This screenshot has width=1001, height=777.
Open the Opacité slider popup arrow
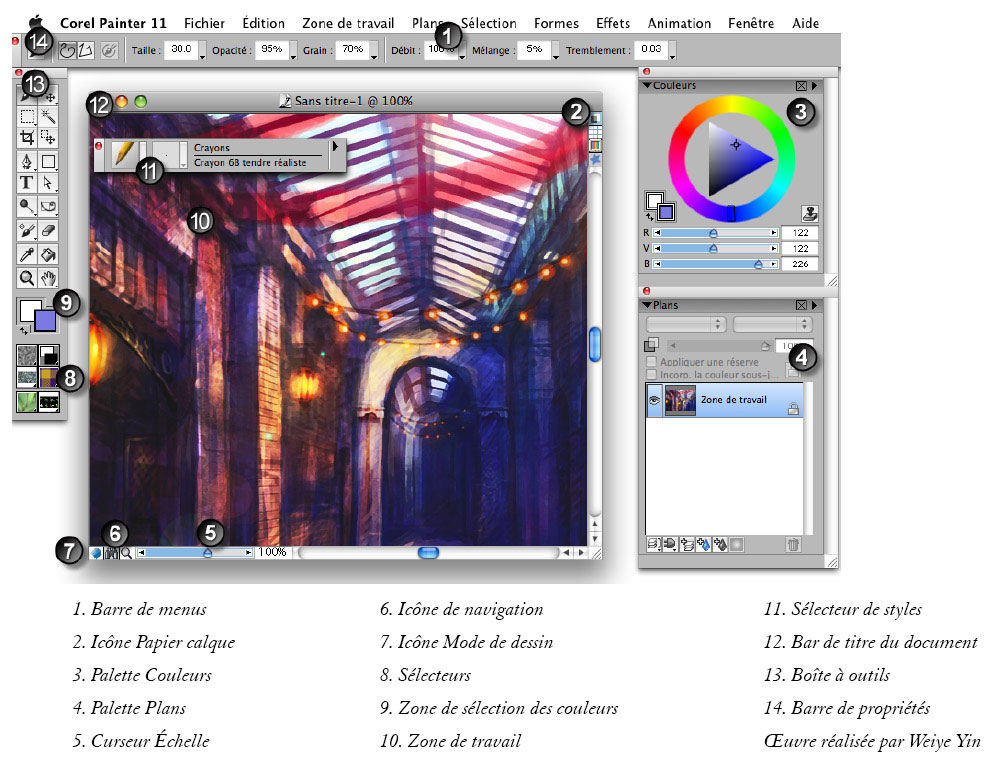coord(294,51)
